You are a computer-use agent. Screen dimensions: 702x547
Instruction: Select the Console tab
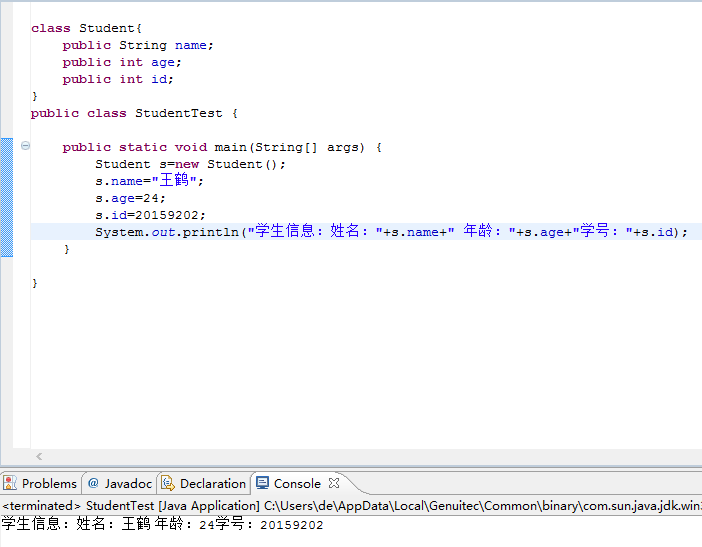[297, 483]
